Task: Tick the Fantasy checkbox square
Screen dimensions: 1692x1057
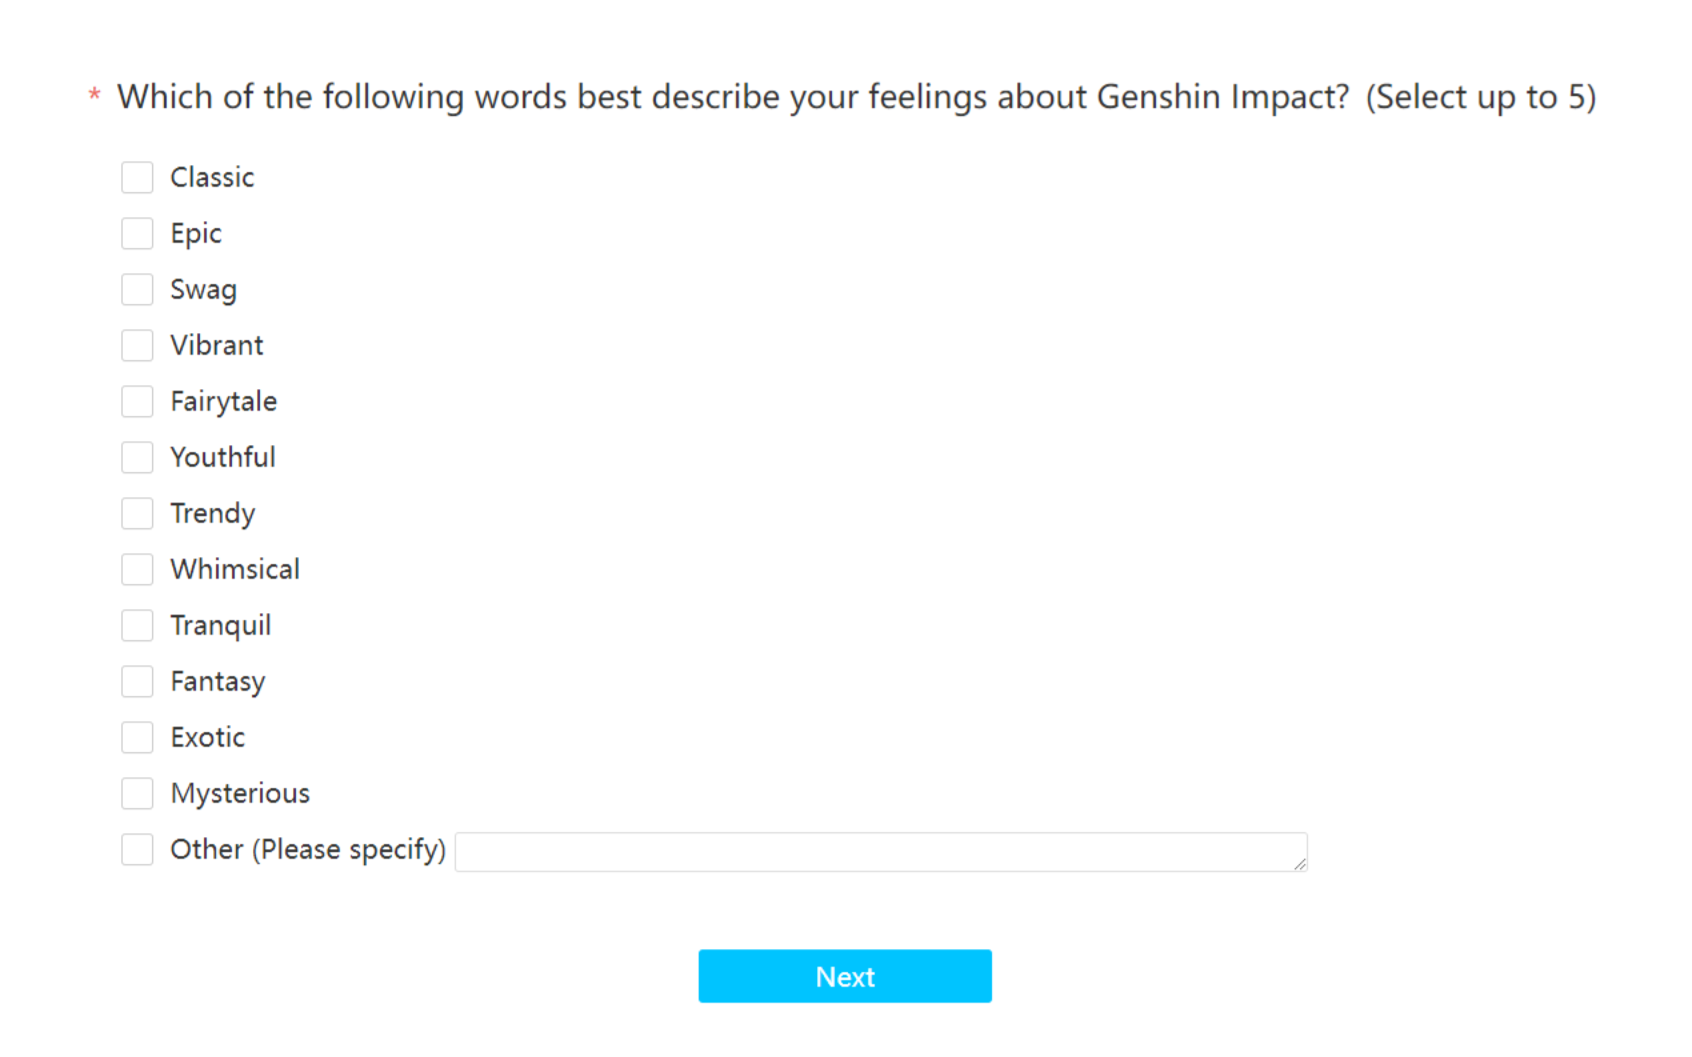Action: 137,681
